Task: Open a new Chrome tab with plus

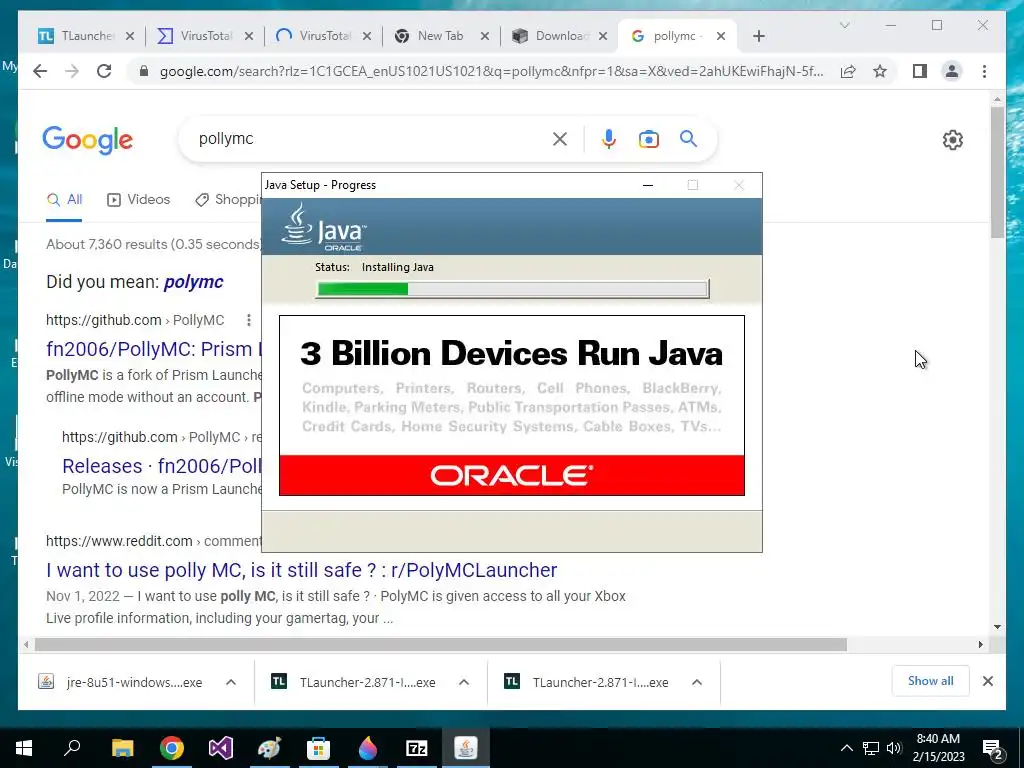Action: (x=758, y=36)
